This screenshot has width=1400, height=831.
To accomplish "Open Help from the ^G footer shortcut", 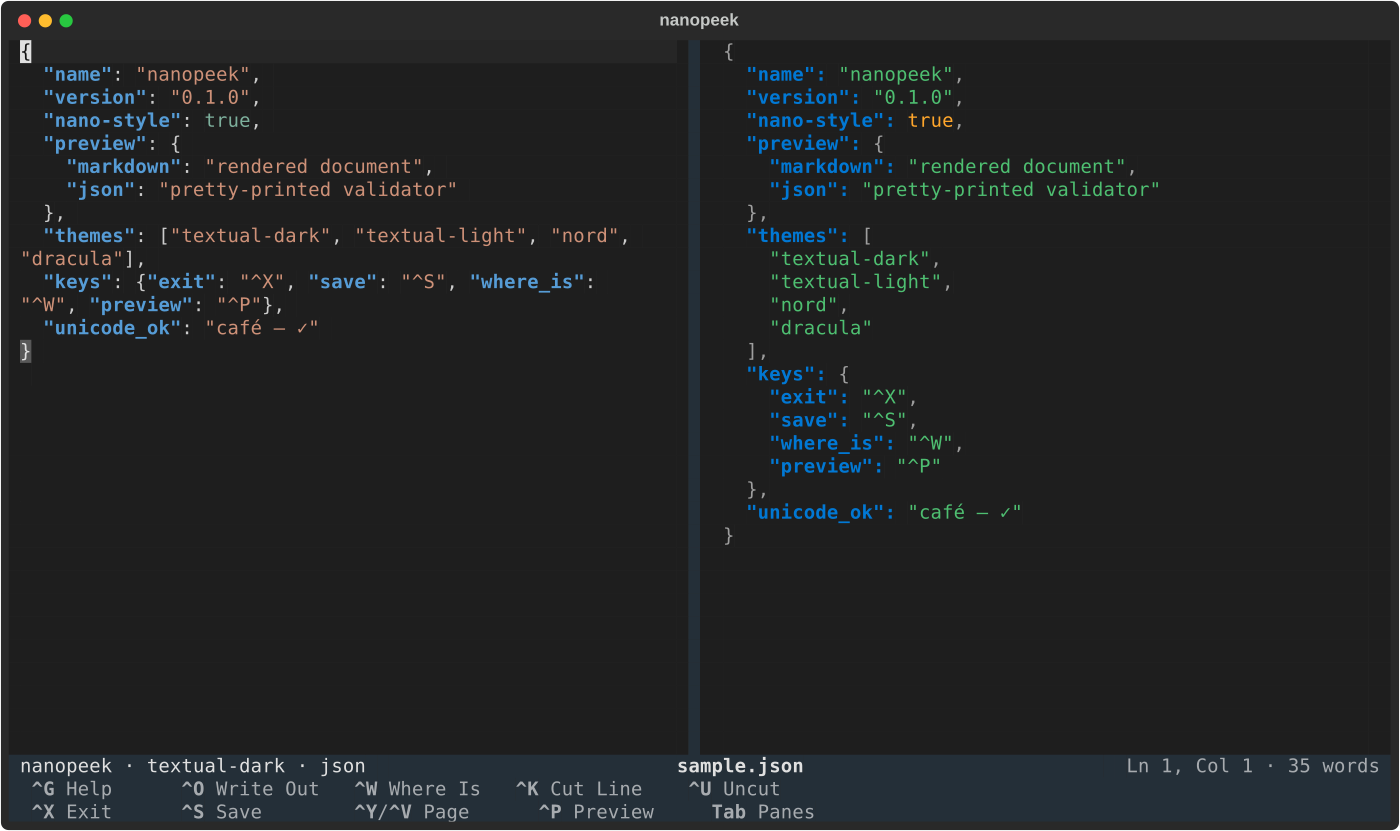I will coord(71,789).
